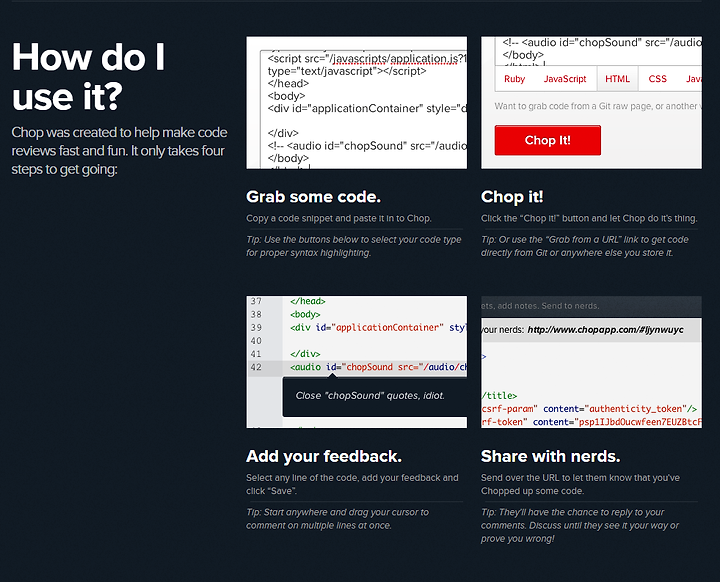This screenshot has height=582, width=720.
Task: Click line number 42 in code screenshot
Action: coord(256,367)
